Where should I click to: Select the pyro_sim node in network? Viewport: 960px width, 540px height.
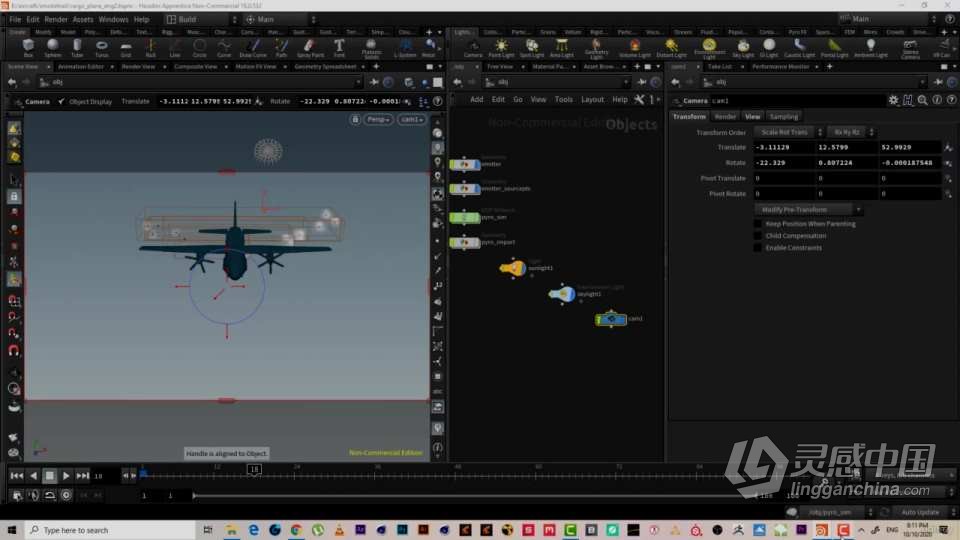coord(465,217)
